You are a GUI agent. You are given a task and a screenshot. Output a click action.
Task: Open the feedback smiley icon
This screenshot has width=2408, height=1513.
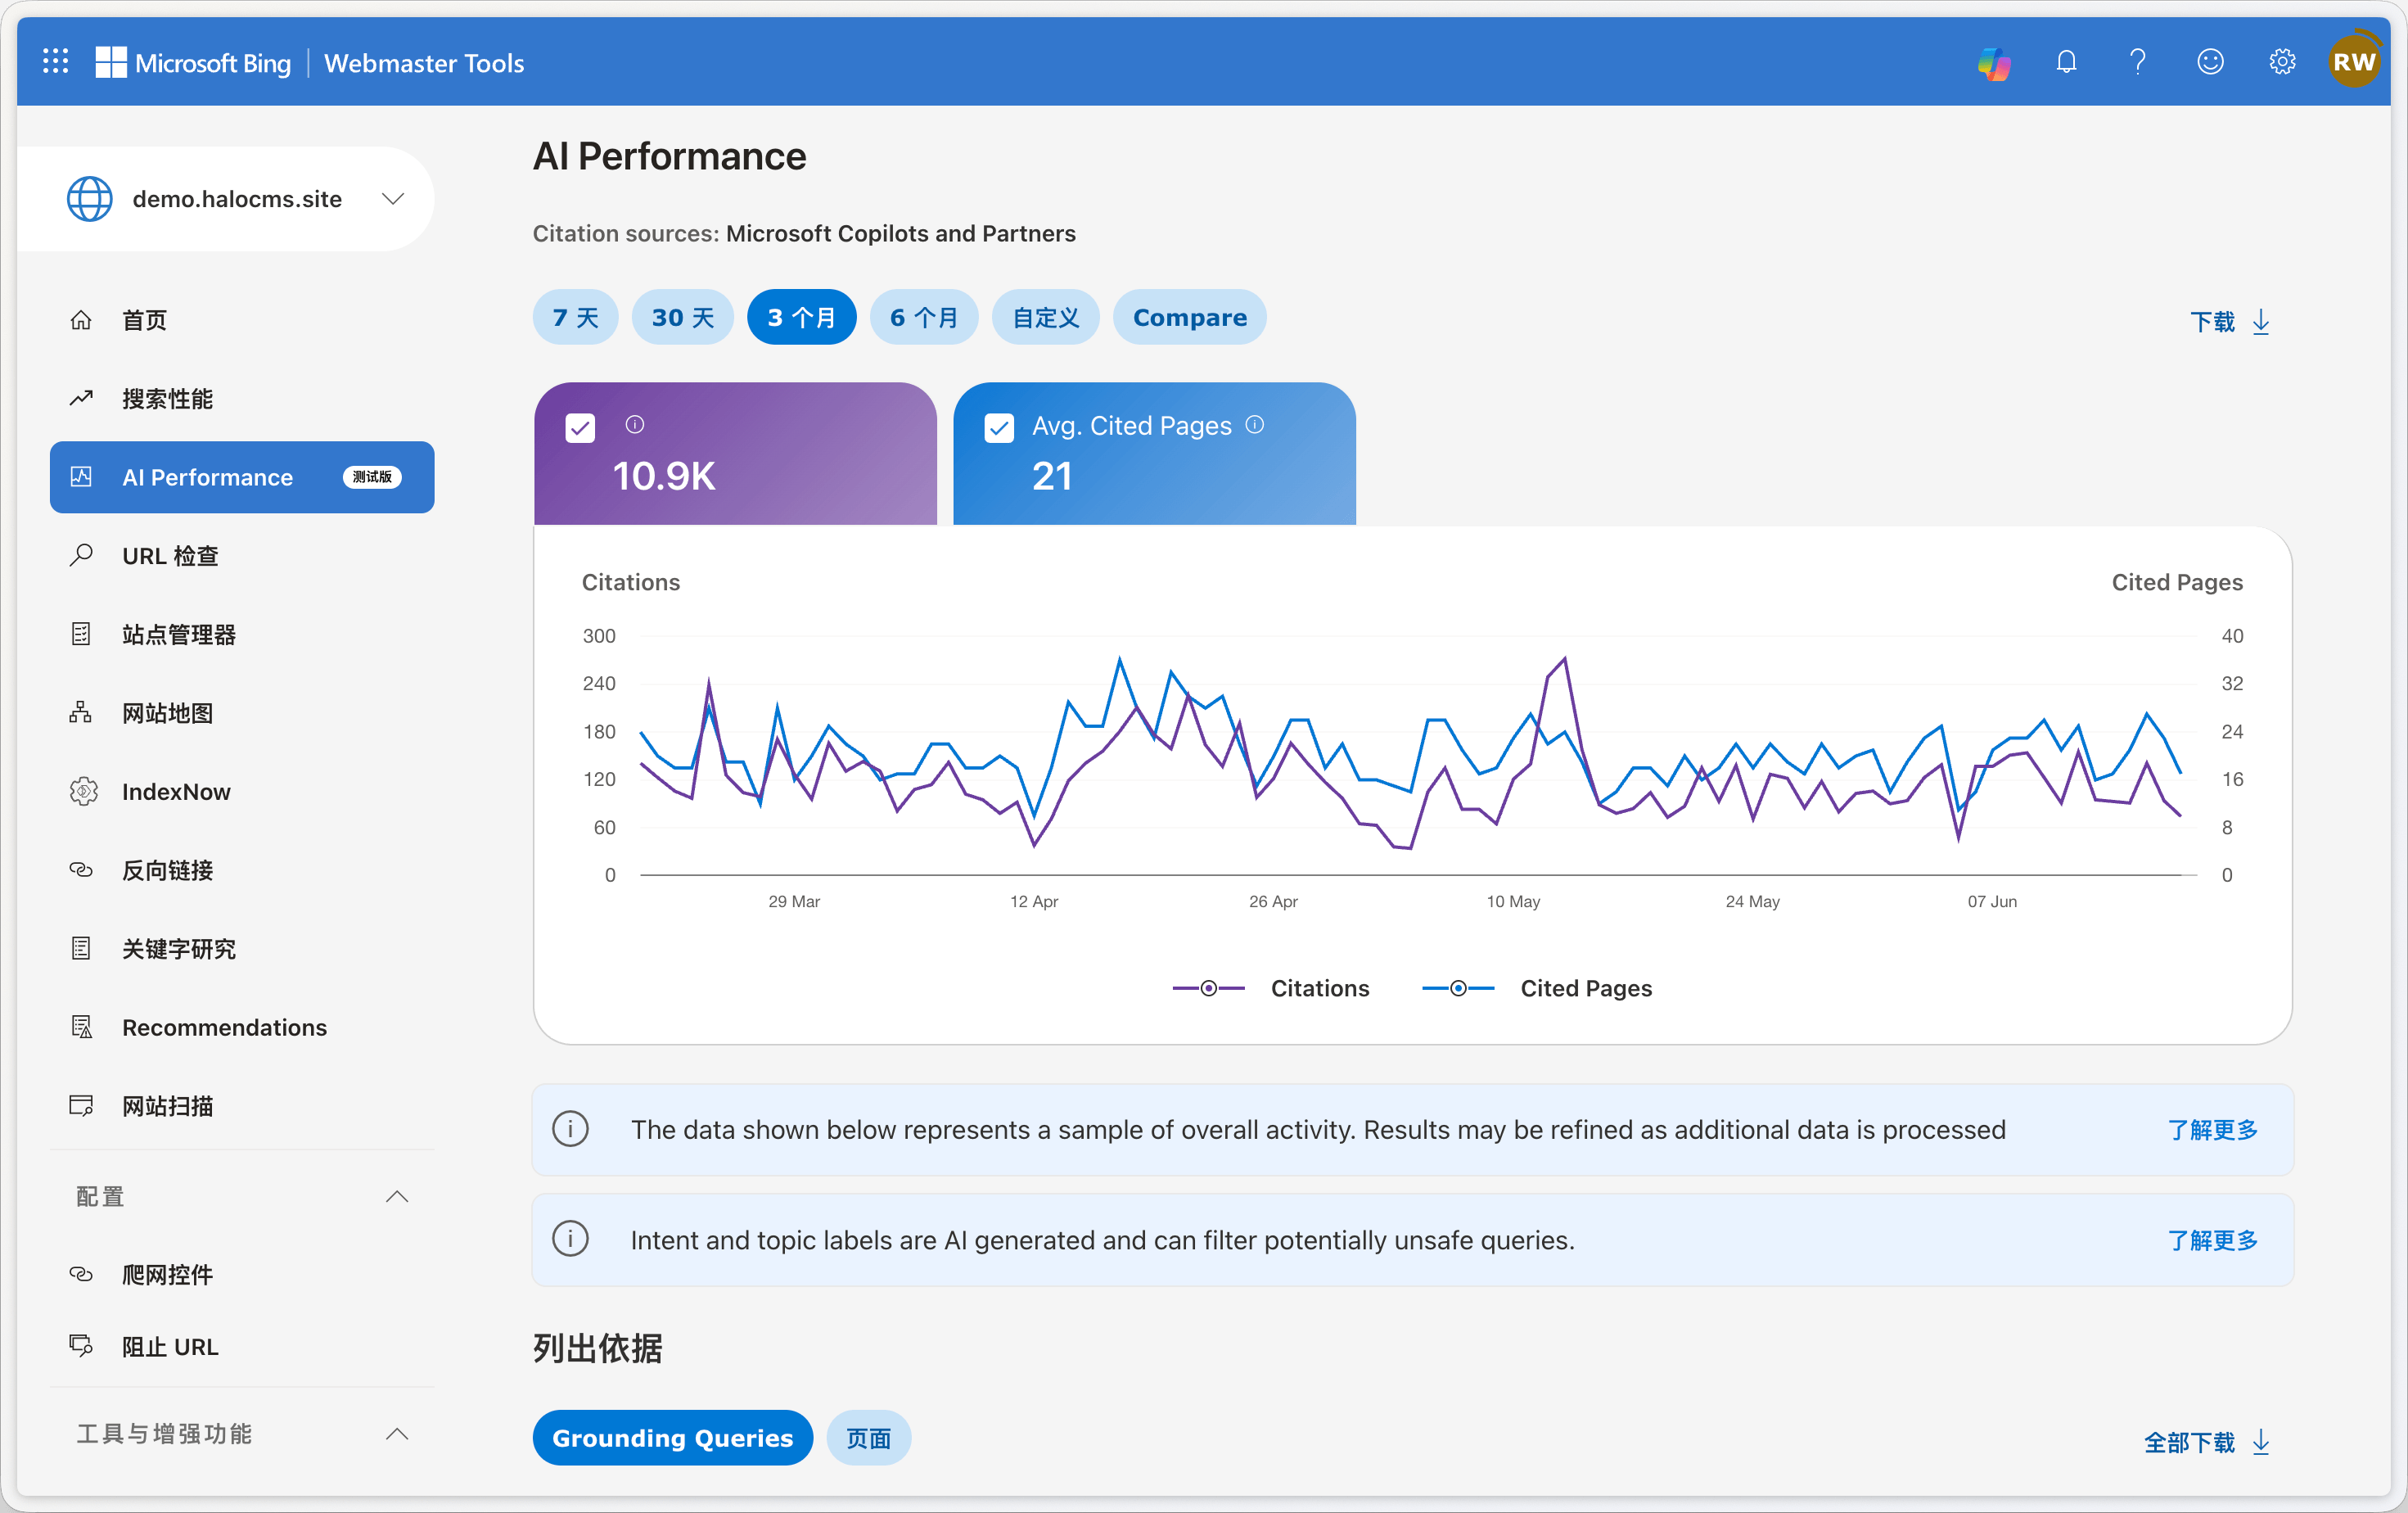tap(2210, 62)
